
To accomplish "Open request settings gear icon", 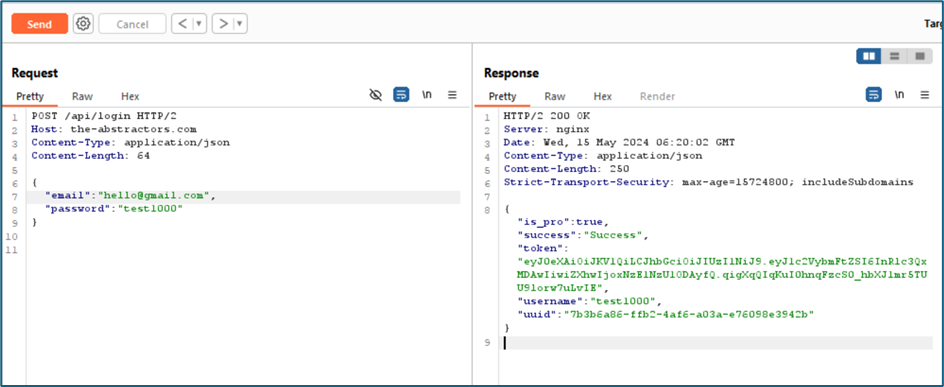I will [x=83, y=24].
